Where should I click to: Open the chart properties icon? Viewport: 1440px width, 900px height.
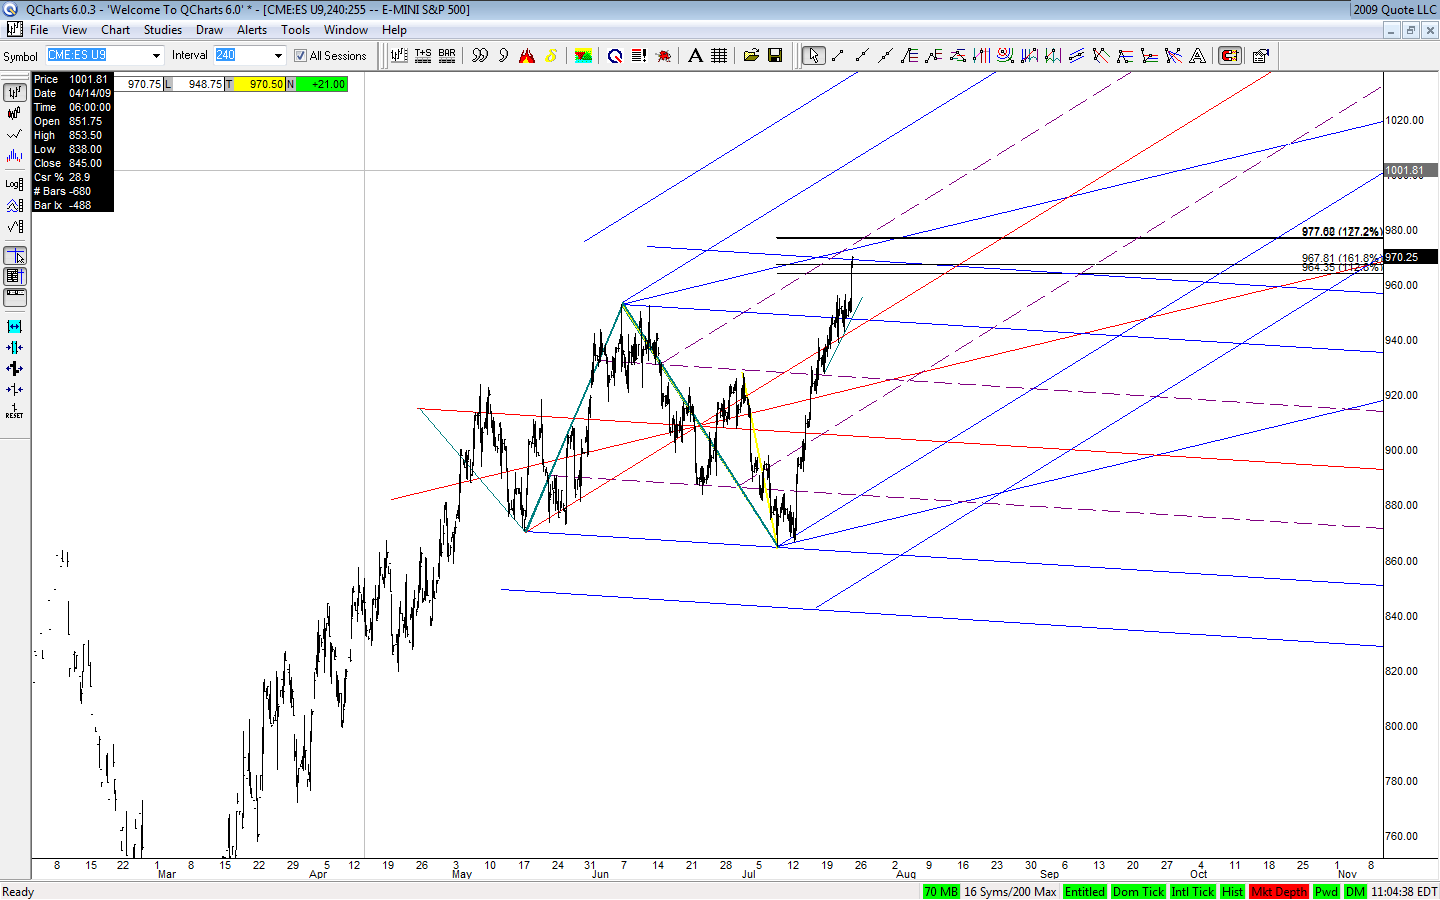pyautogui.click(x=1261, y=56)
